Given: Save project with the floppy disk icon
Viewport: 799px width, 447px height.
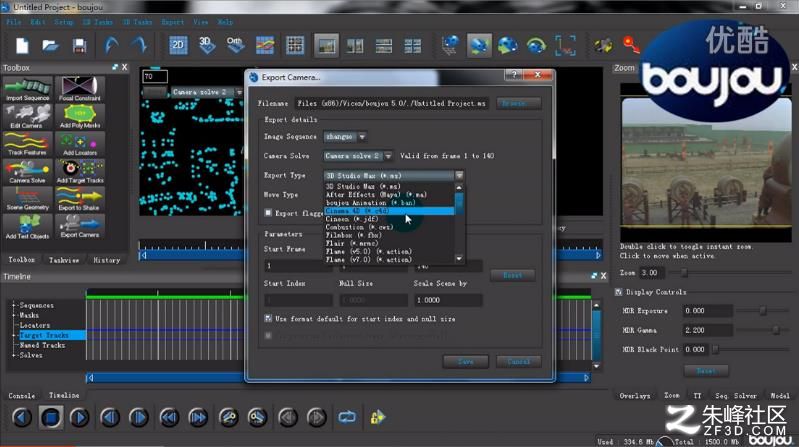Looking at the screenshot, I should [79, 46].
